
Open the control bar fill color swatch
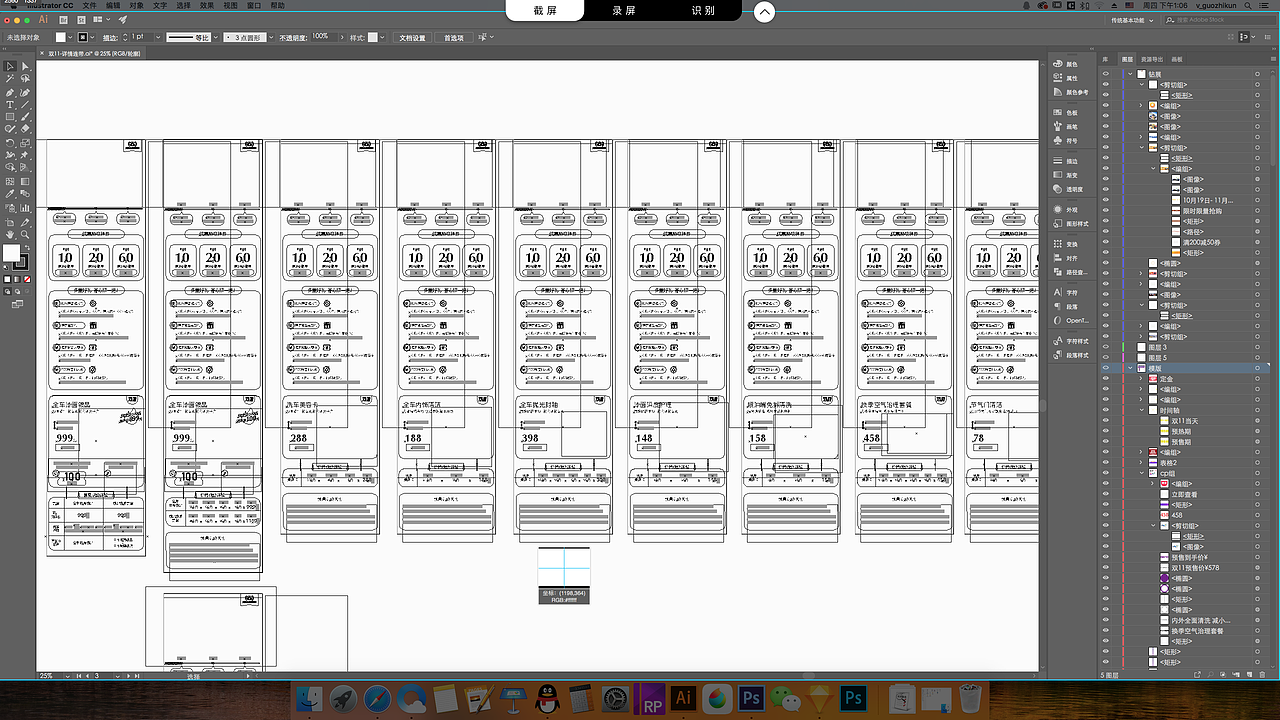[61, 38]
